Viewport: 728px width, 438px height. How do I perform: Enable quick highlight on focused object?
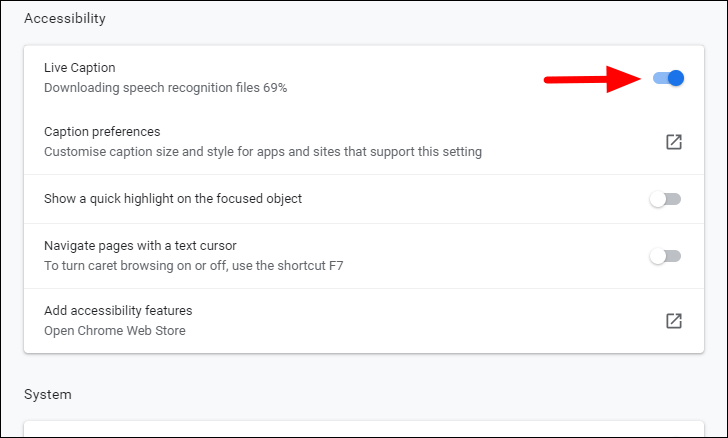click(x=665, y=199)
